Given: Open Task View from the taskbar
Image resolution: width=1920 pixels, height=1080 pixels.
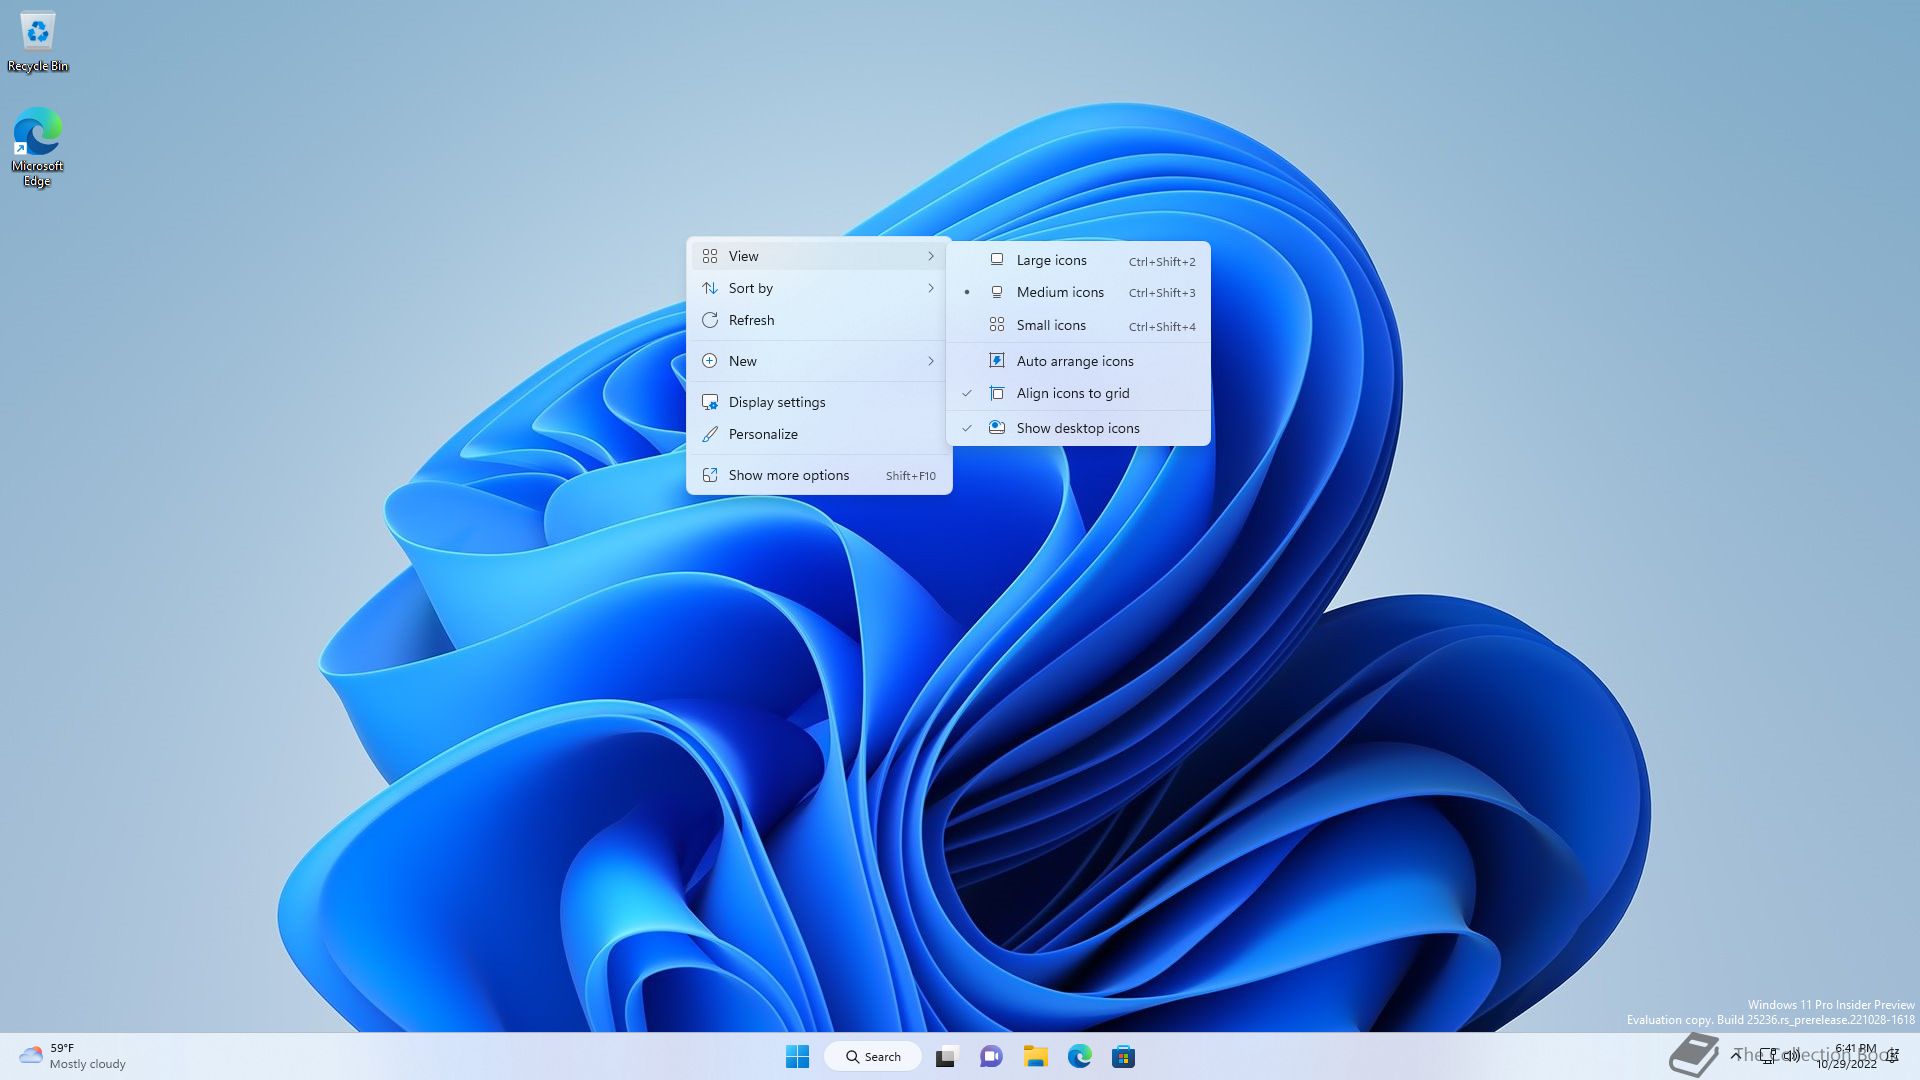Looking at the screenshot, I should click(x=946, y=1056).
